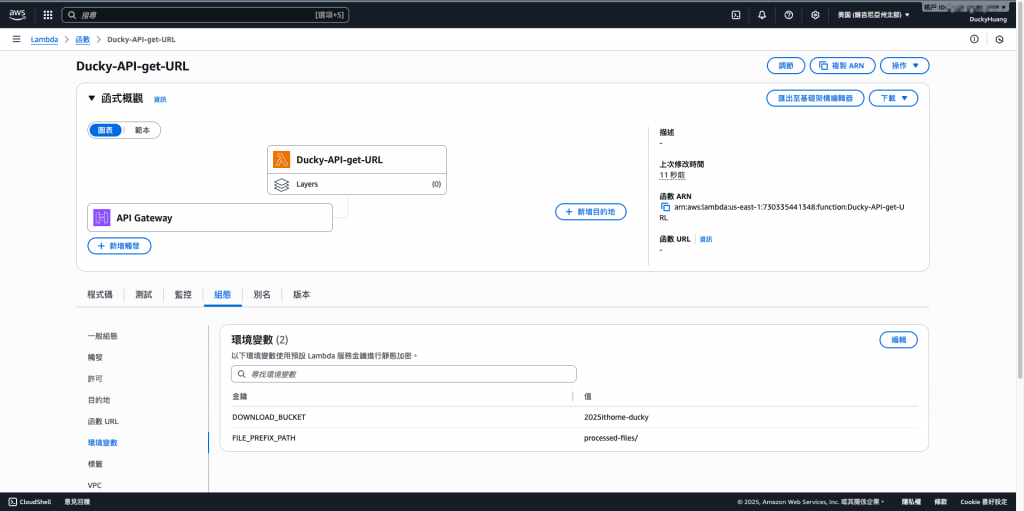1024x511 pixels.
Task: Open the settings gear icon
Action: click(x=815, y=15)
